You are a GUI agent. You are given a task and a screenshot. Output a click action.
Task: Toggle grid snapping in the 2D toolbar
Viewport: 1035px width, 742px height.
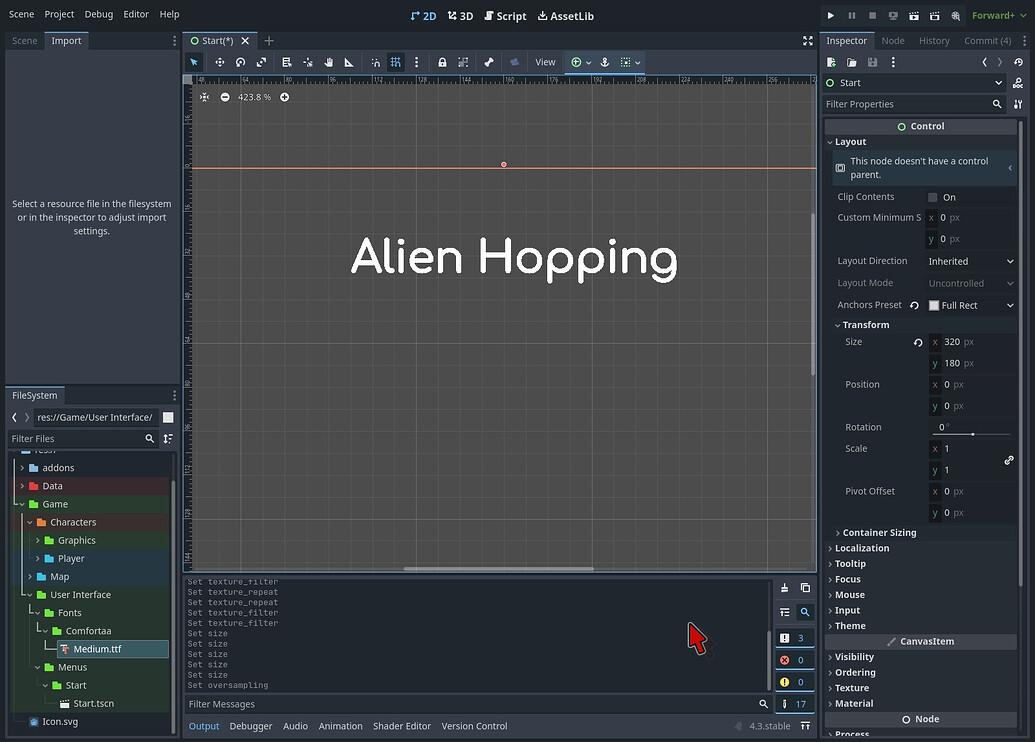tap(395, 62)
